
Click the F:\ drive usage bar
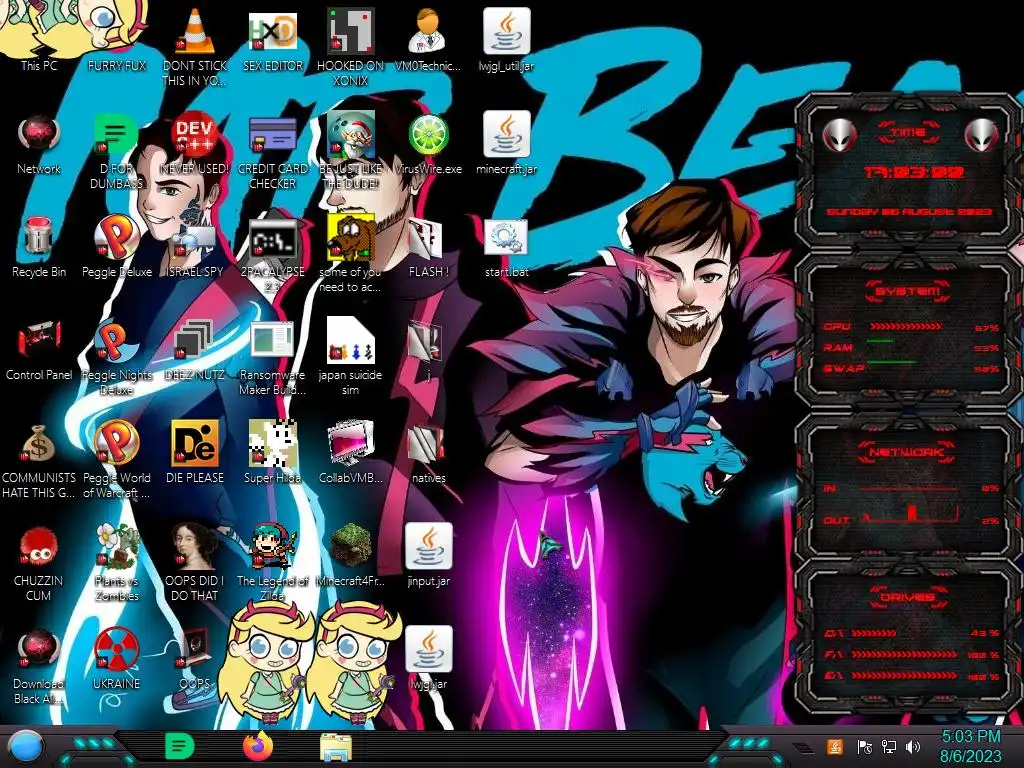[906, 654]
